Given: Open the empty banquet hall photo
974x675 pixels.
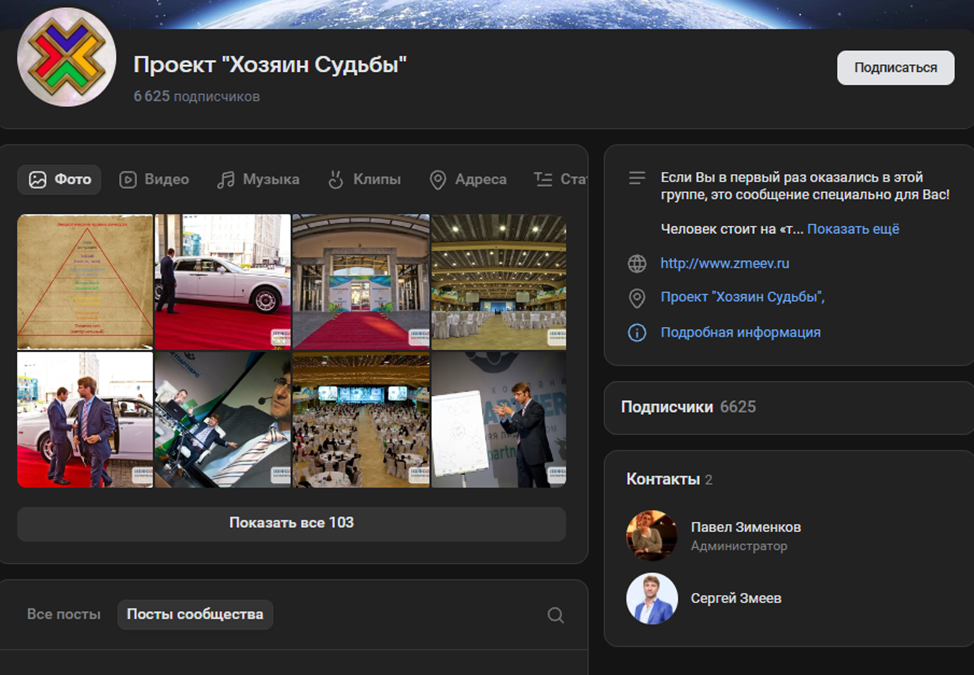Looking at the screenshot, I should [x=499, y=282].
